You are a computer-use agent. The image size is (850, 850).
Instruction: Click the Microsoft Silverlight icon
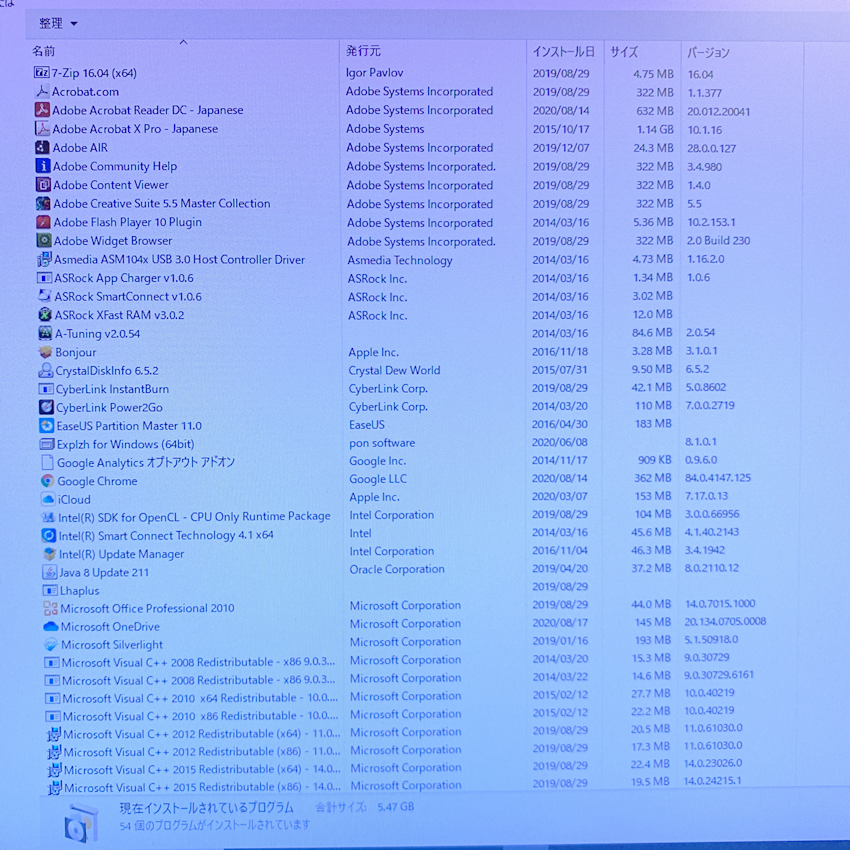[x=51, y=645]
